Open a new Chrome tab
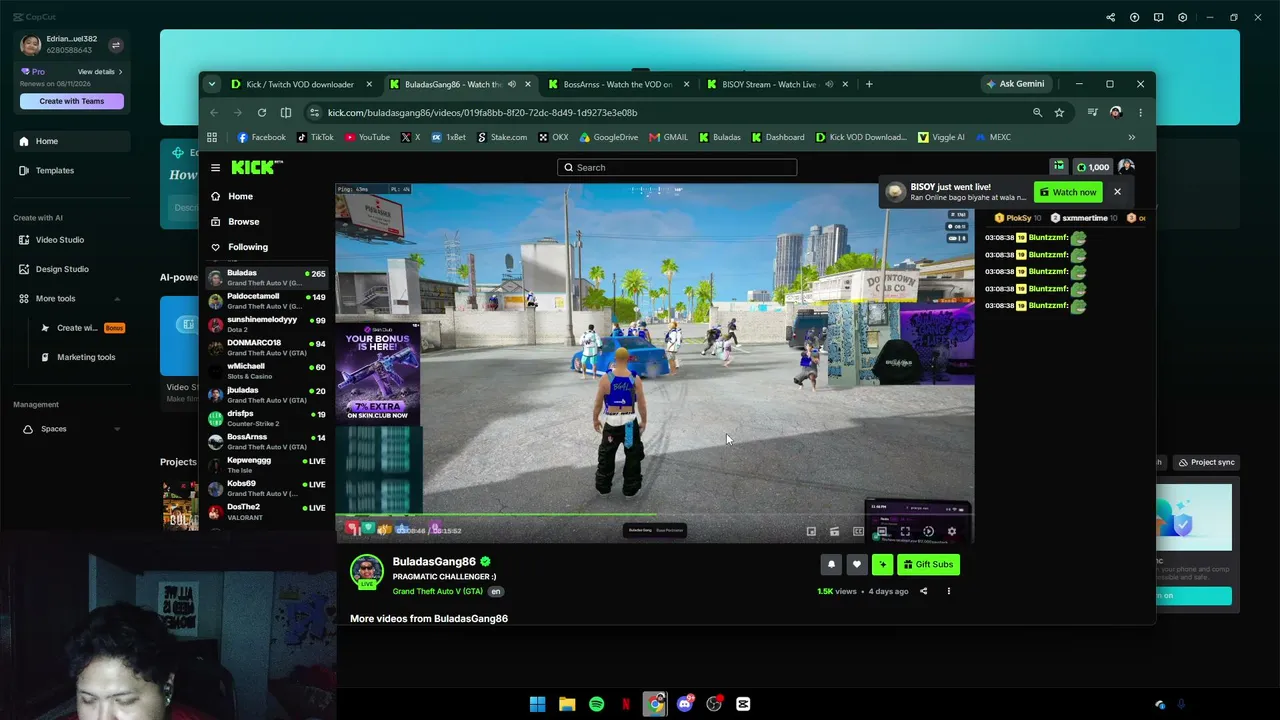 tap(869, 84)
